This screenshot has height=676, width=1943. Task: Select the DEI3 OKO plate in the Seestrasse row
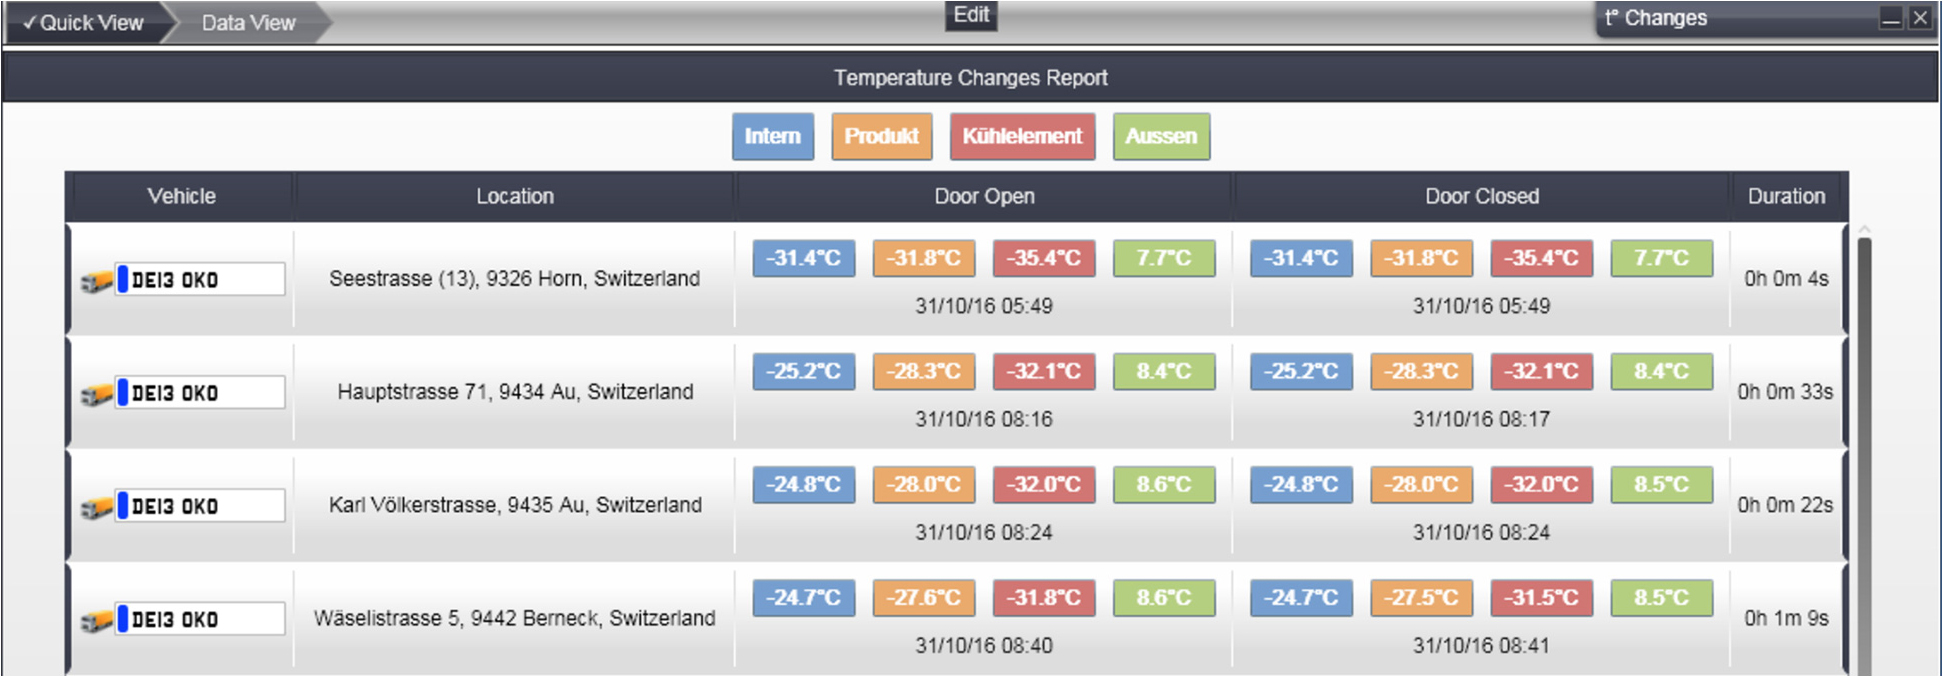pos(200,279)
